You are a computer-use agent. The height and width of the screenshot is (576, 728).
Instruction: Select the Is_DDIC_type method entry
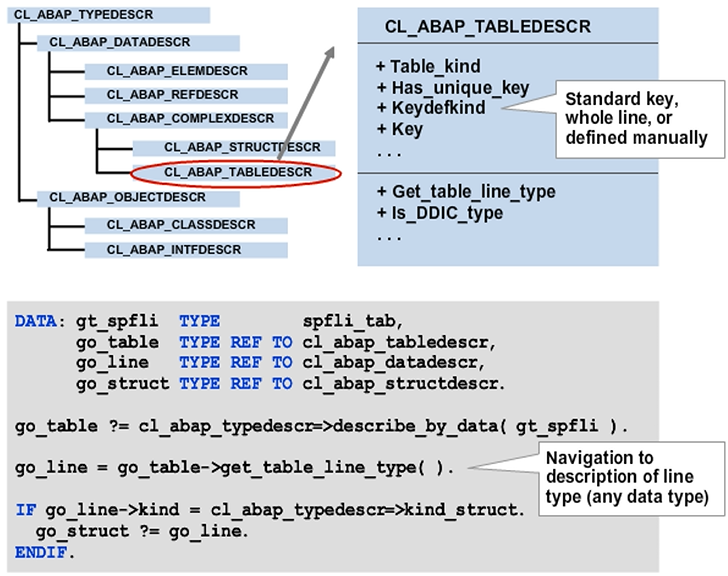[x=439, y=212]
